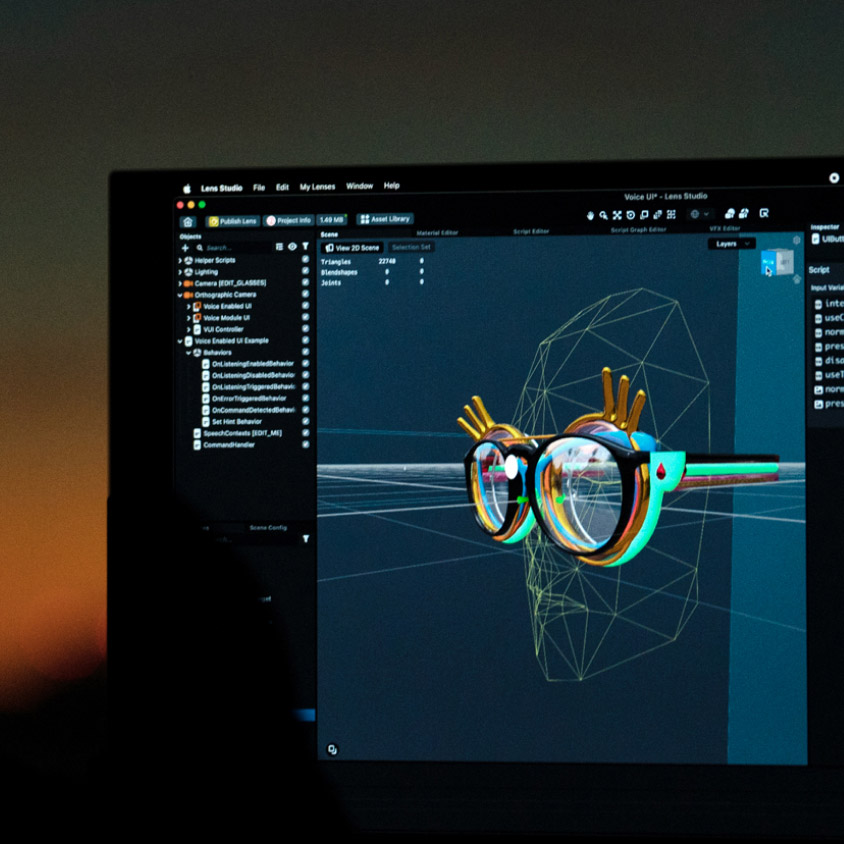
Task: Open the Edit menu
Action: click(x=282, y=187)
